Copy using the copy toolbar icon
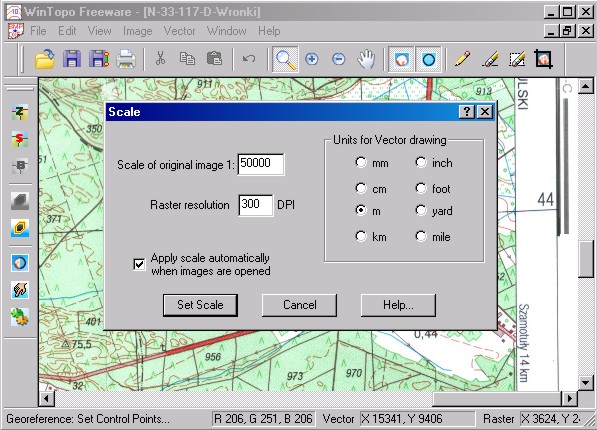The image size is (597, 430). click(187, 59)
